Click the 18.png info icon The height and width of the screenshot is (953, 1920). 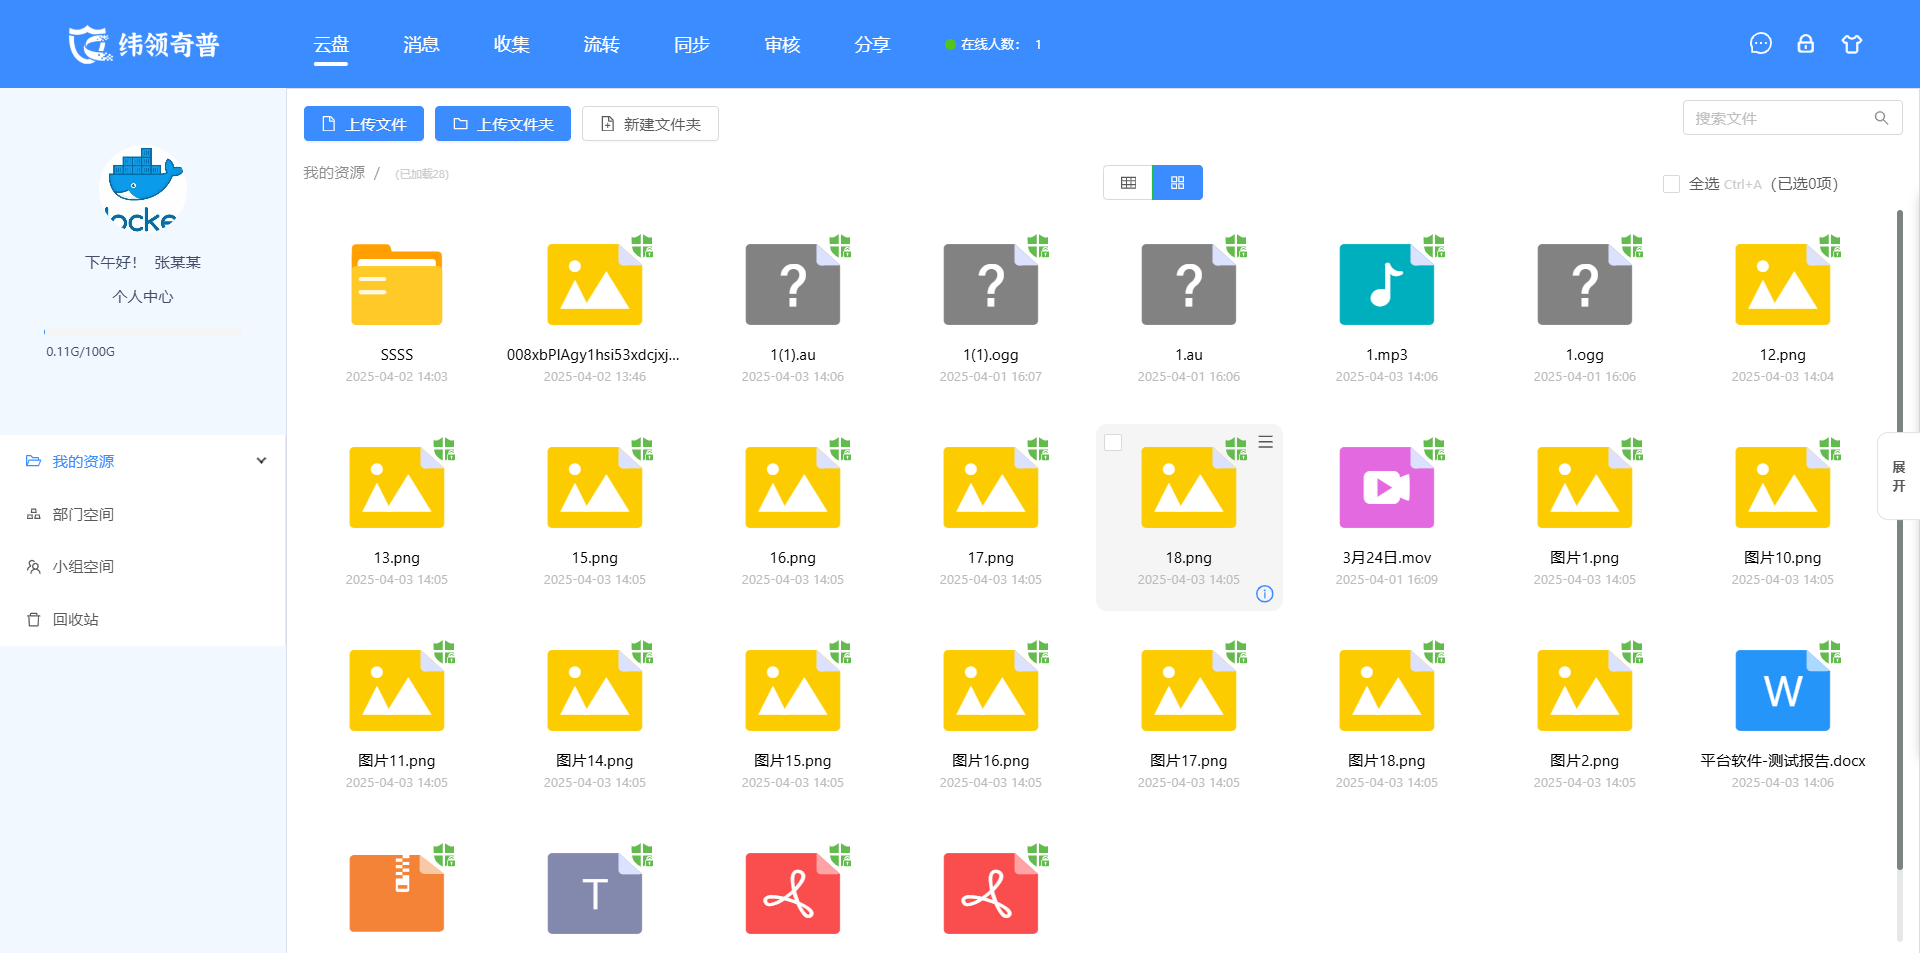(1264, 594)
